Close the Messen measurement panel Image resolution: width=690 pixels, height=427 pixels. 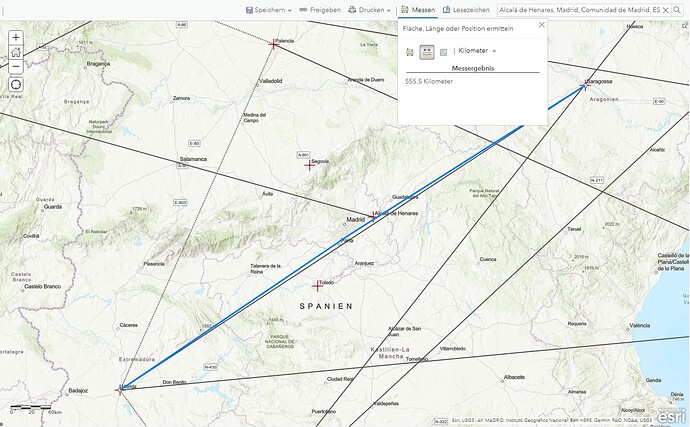click(542, 25)
